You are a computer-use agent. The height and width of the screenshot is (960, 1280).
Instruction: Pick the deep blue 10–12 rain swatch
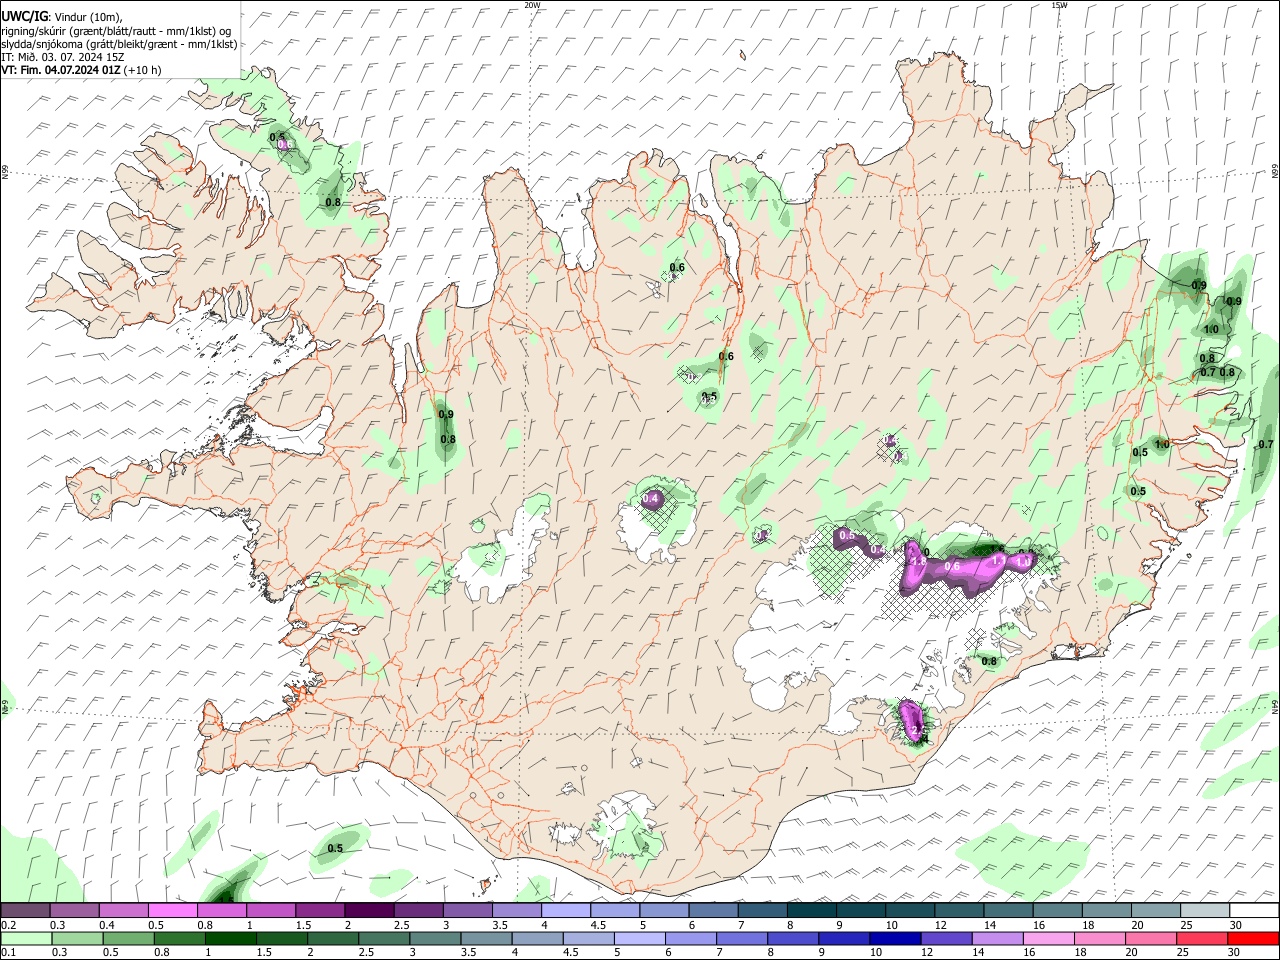pos(896,938)
